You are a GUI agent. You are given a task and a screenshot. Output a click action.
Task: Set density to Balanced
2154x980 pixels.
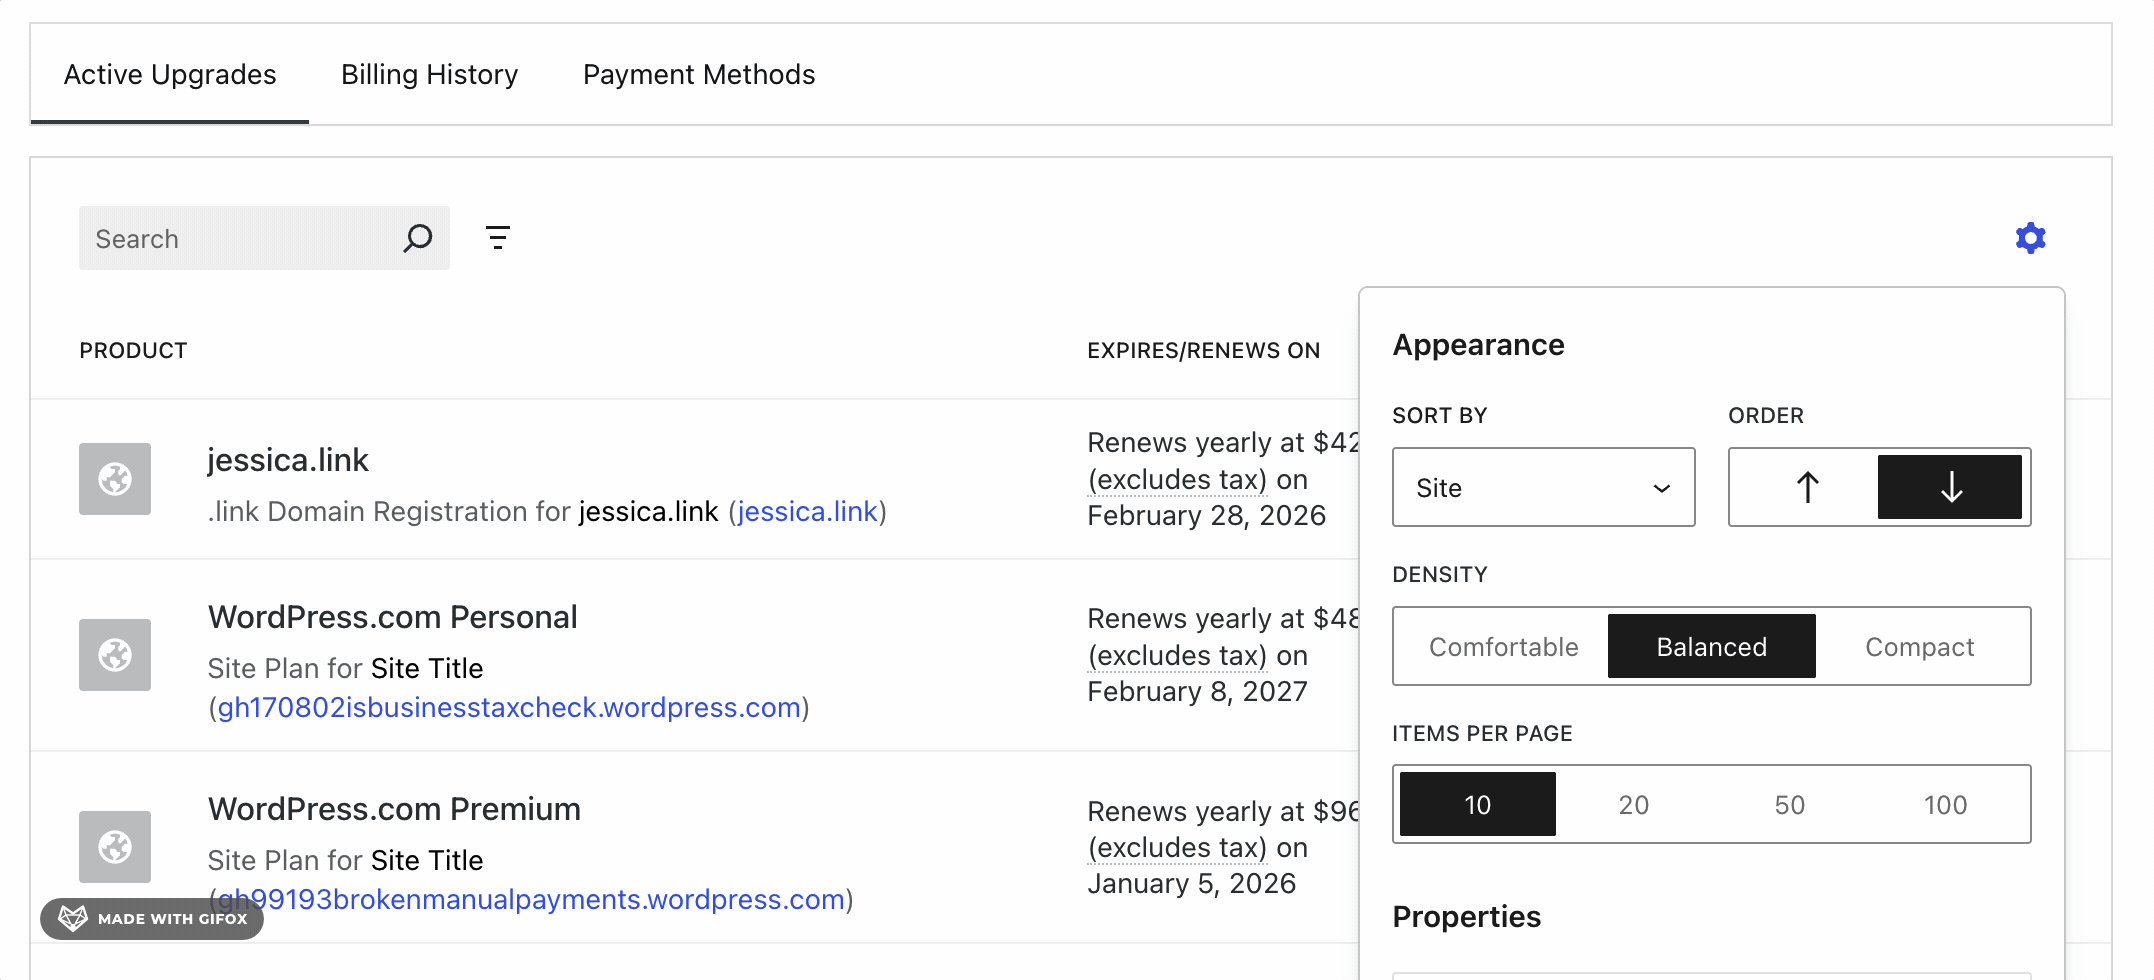1711,647
